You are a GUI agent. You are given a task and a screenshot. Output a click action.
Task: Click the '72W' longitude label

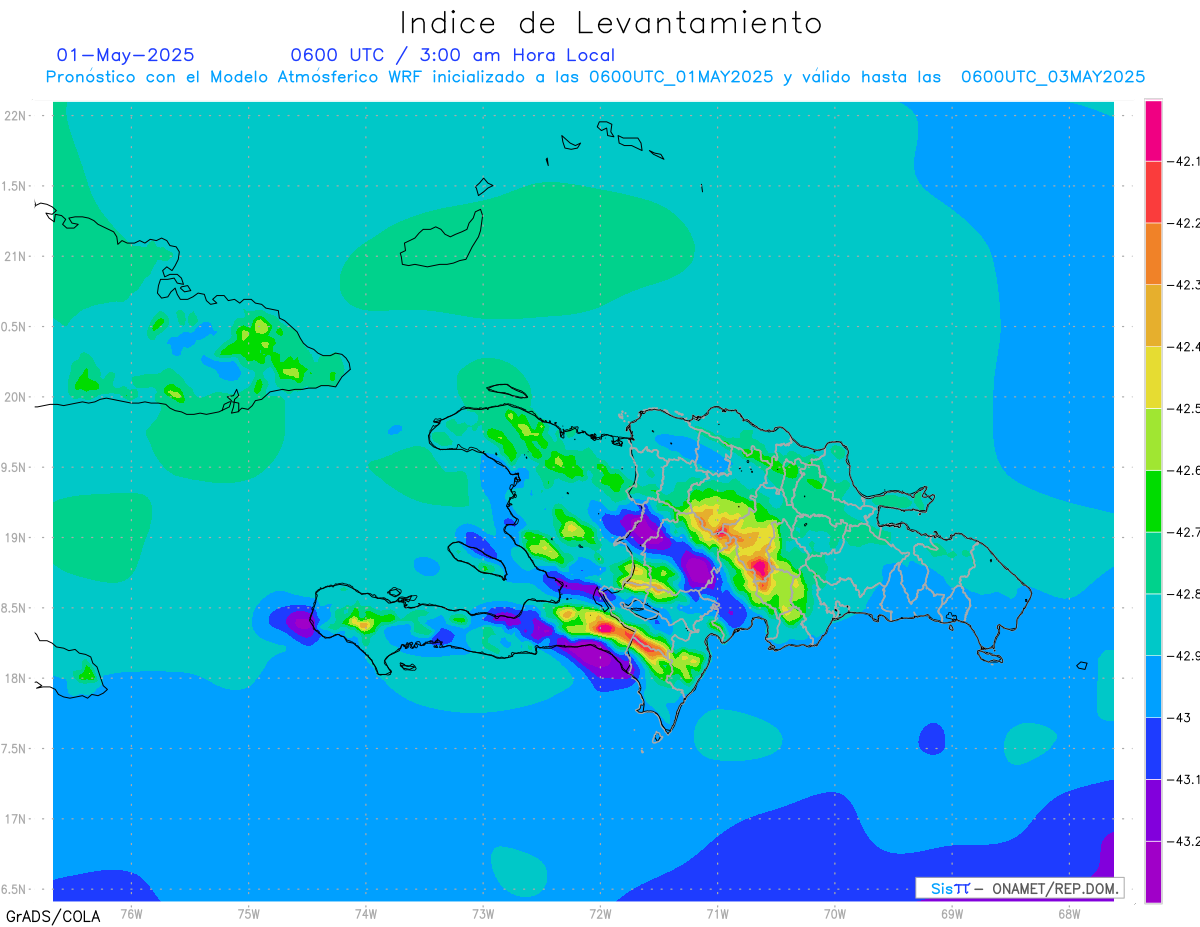click(x=600, y=914)
